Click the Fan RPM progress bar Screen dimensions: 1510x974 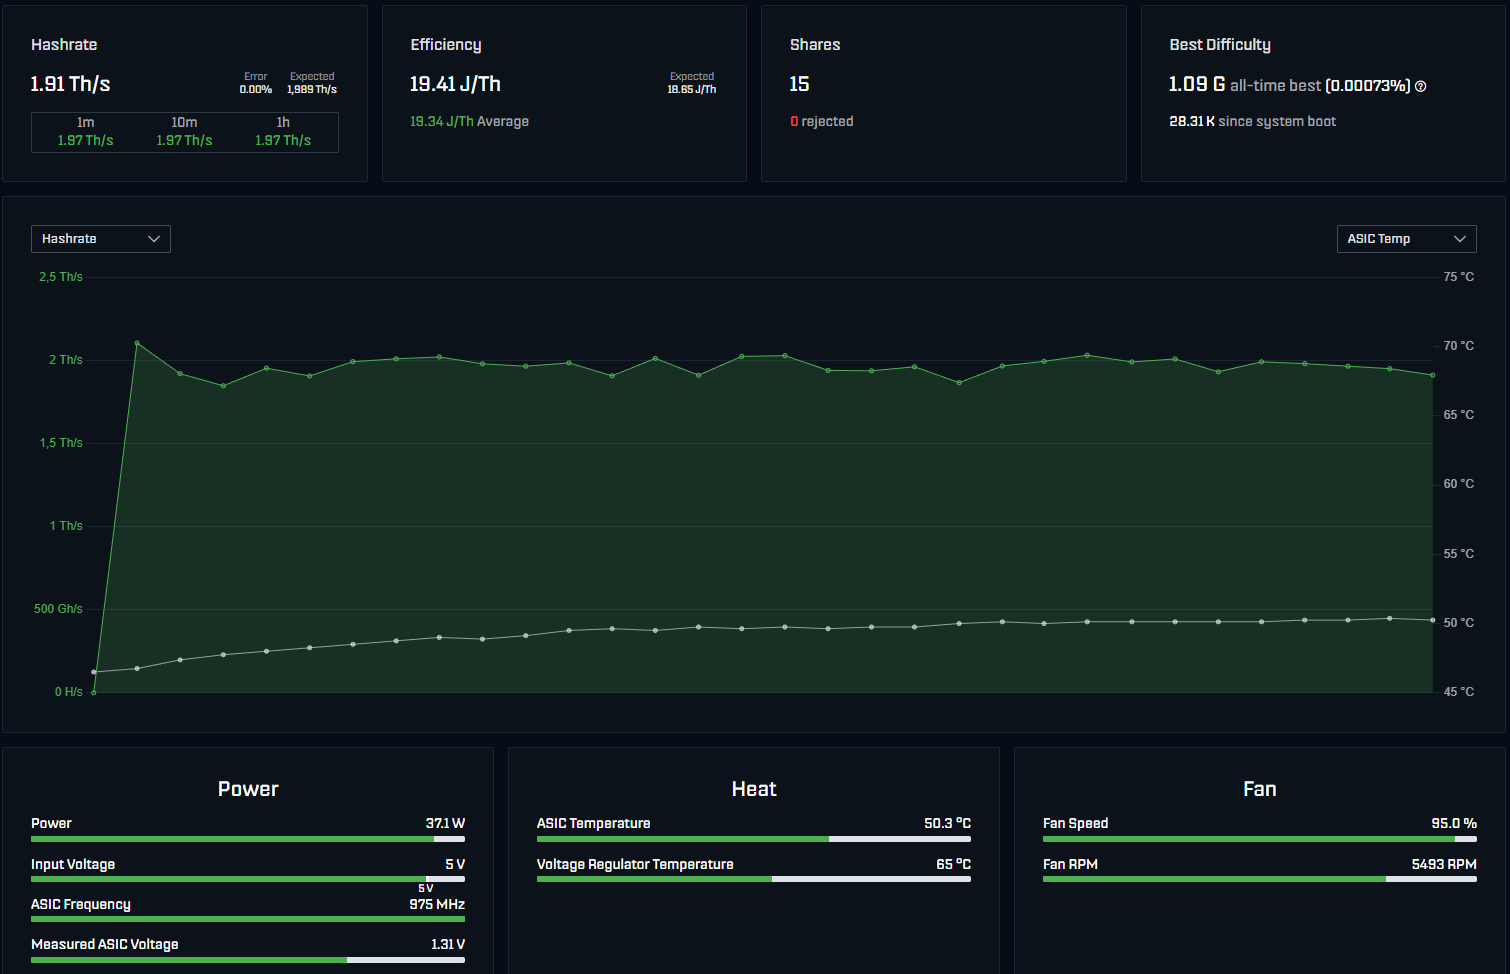(x=1259, y=879)
